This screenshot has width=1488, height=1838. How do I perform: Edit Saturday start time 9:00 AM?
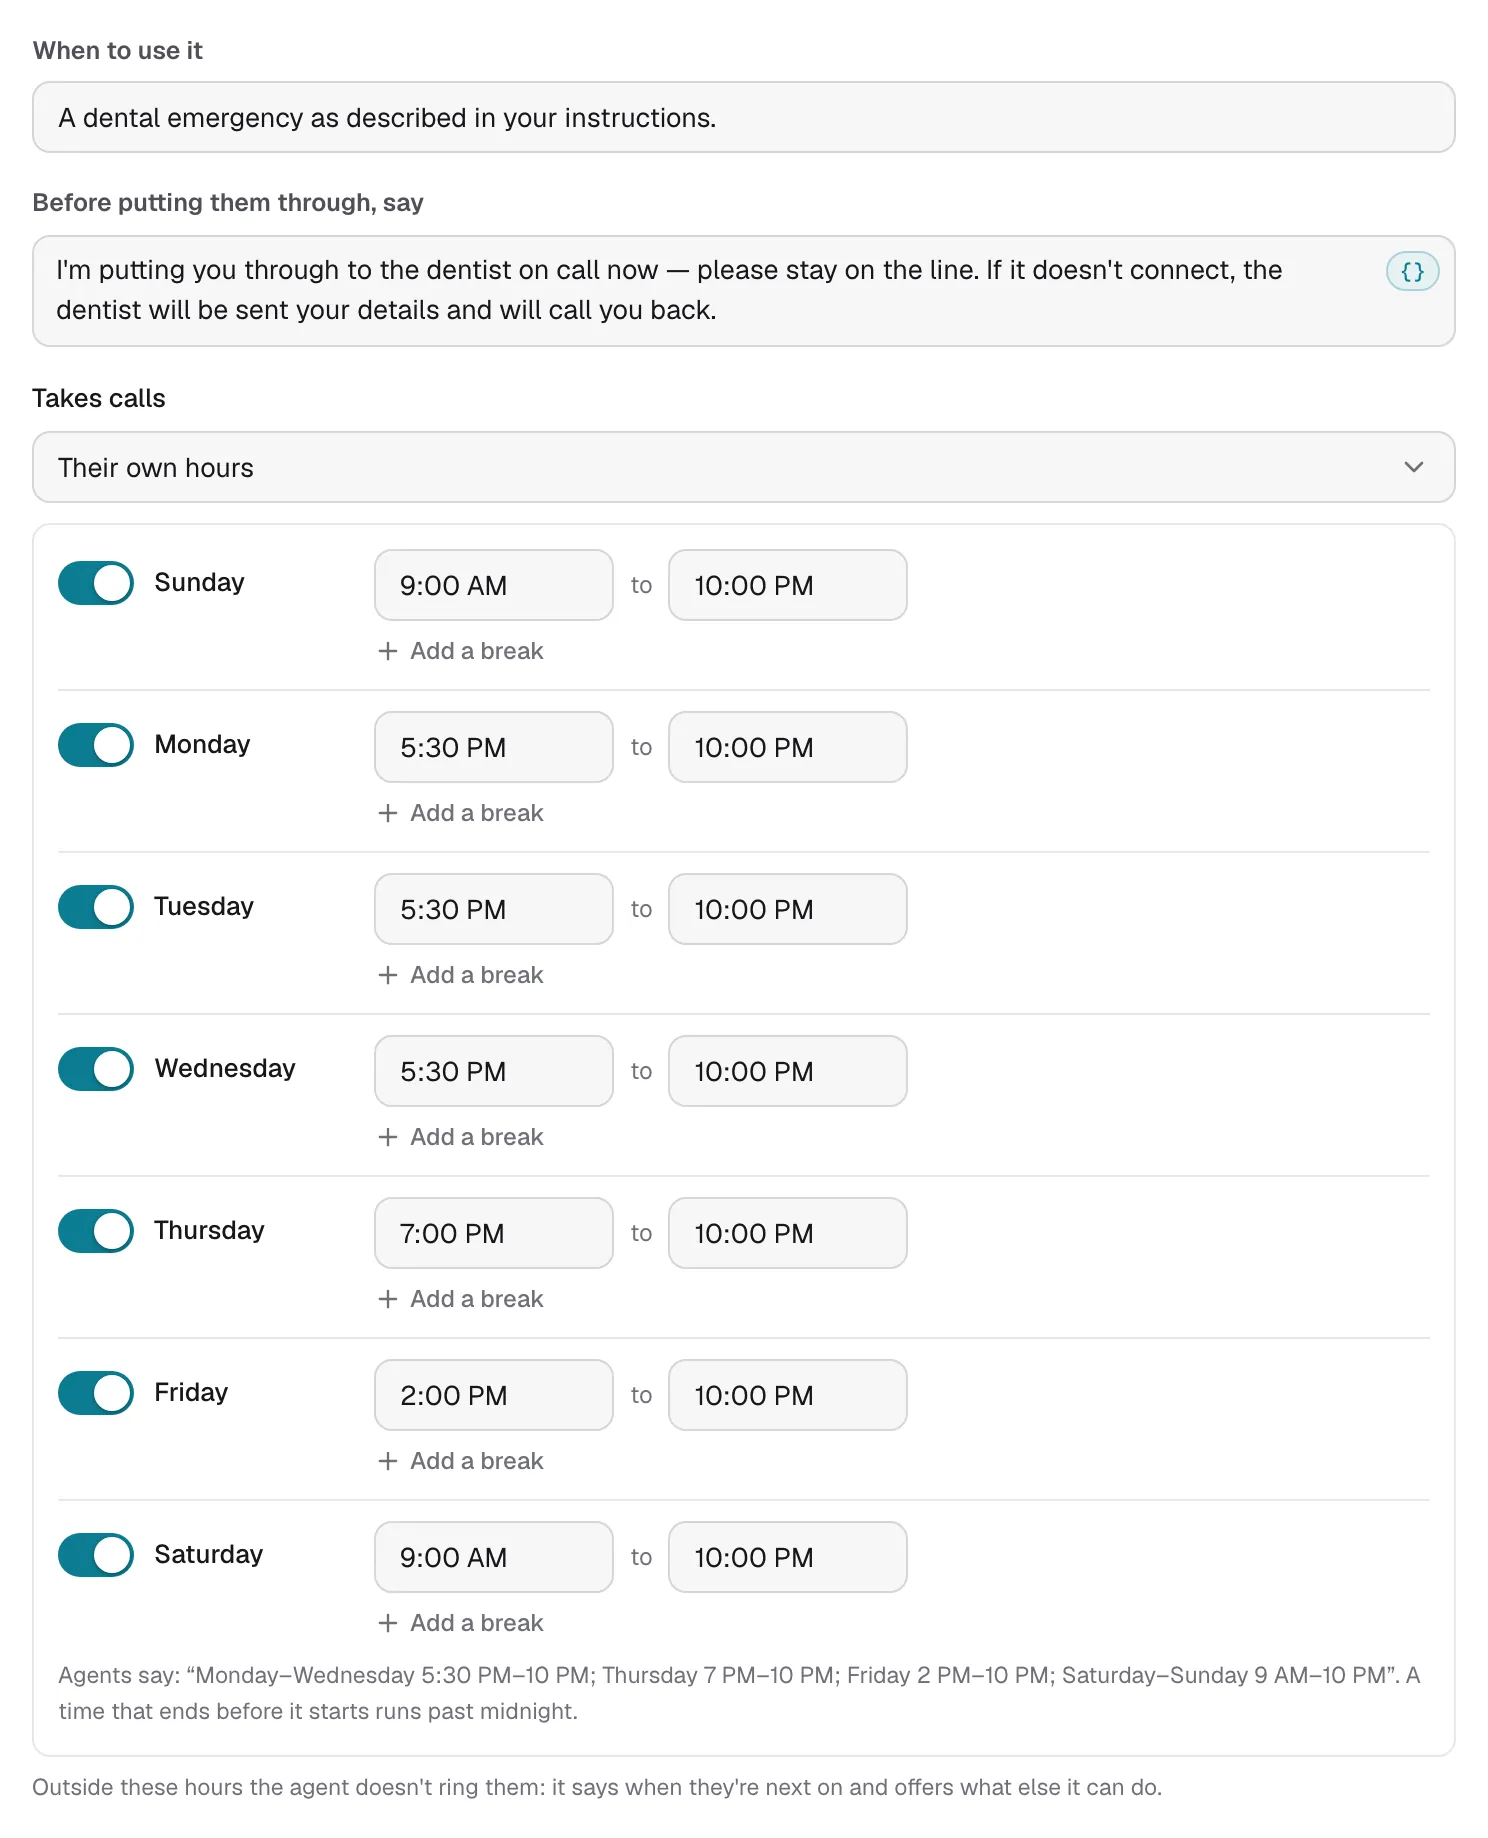494,1557
